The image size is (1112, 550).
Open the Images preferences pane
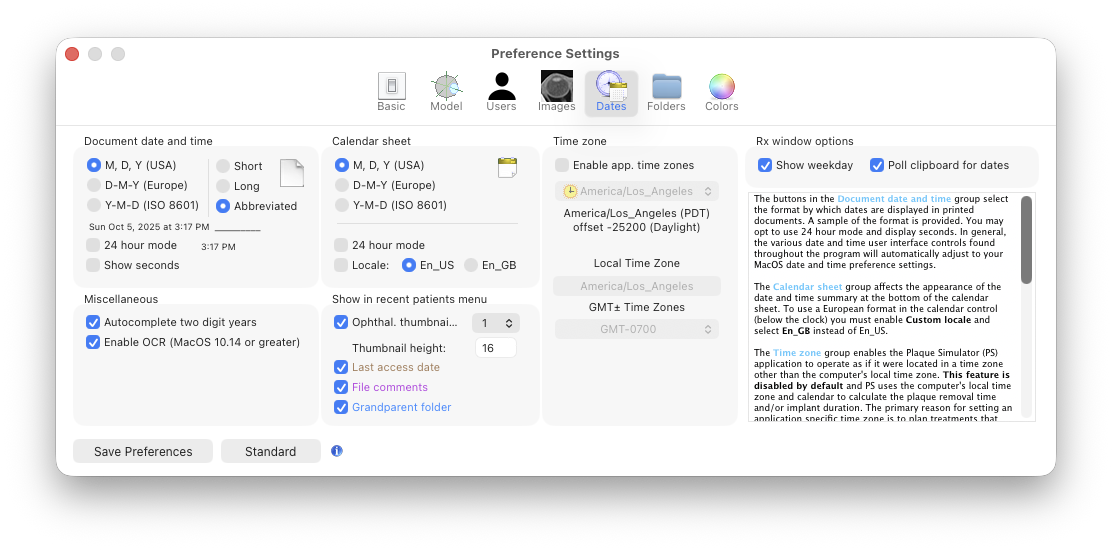tap(556, 92)
